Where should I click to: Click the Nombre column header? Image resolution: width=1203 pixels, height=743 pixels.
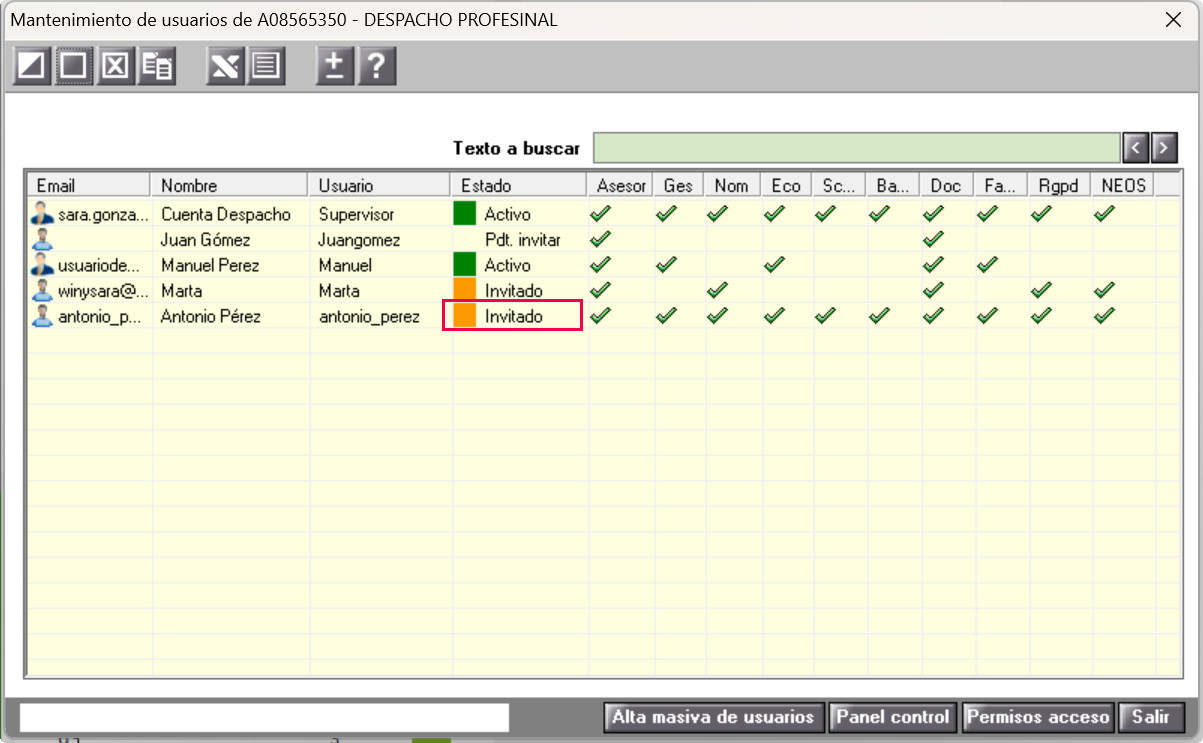(229, 185)
